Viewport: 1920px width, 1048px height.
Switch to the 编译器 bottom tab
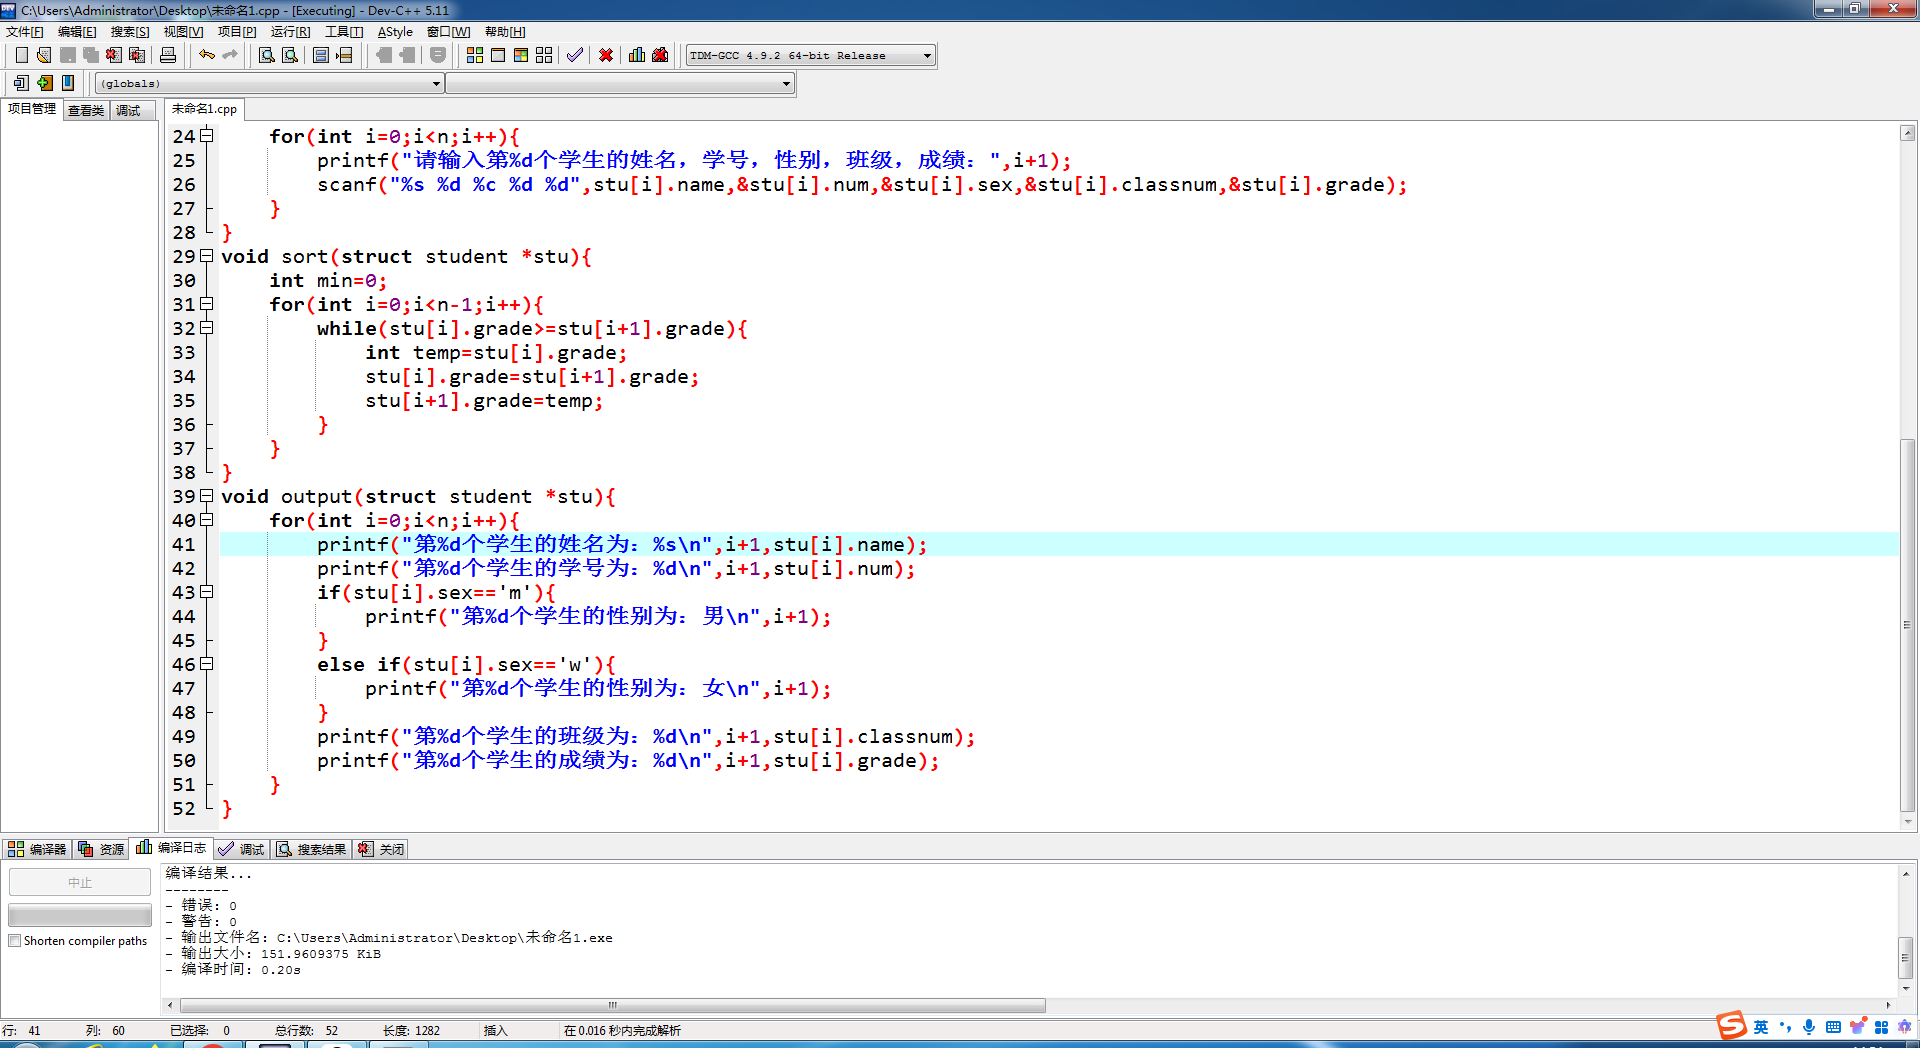click(x=37, y=849)
